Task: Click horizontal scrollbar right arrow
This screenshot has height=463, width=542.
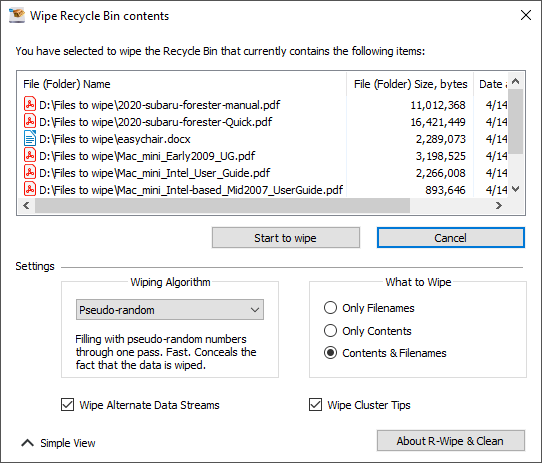Action: (498, 205)
